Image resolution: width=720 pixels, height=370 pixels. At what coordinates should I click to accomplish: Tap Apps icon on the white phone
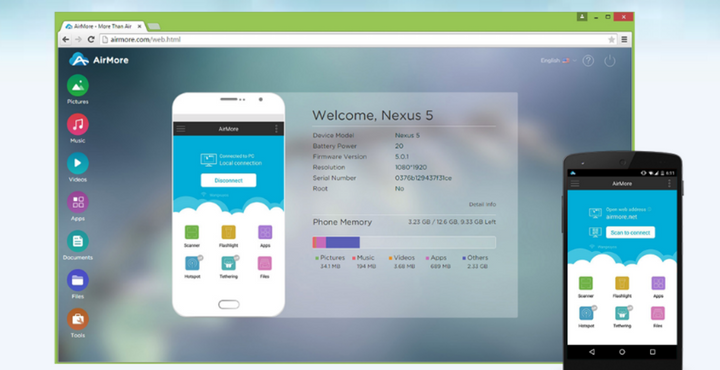265,232
